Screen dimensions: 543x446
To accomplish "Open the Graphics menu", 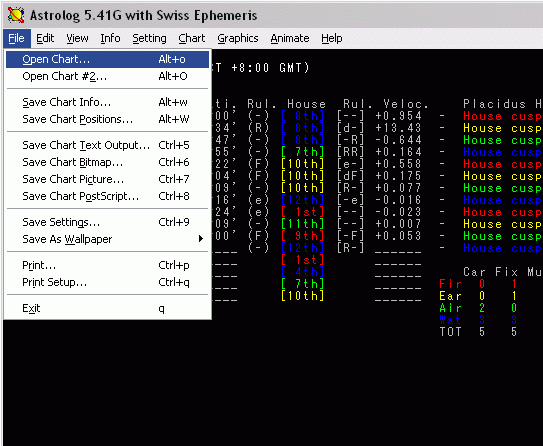I will (x=238, y=38).
